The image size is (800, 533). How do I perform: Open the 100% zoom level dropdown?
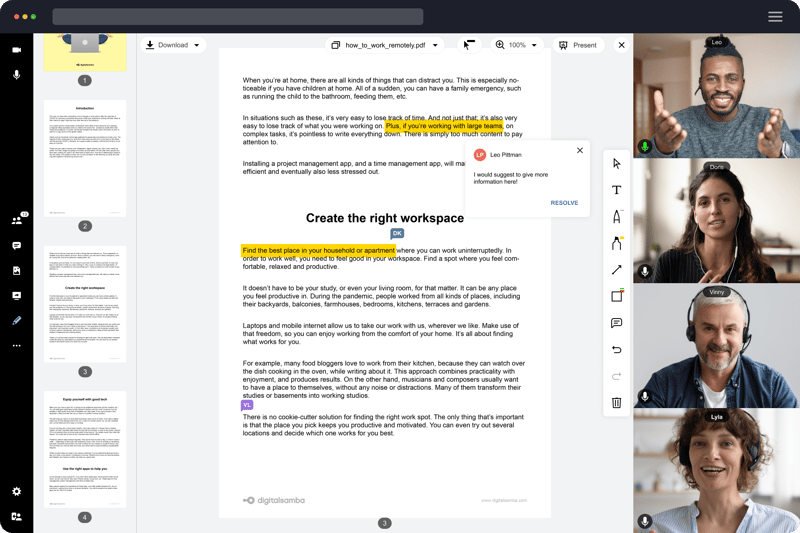(x=516, y=45)
